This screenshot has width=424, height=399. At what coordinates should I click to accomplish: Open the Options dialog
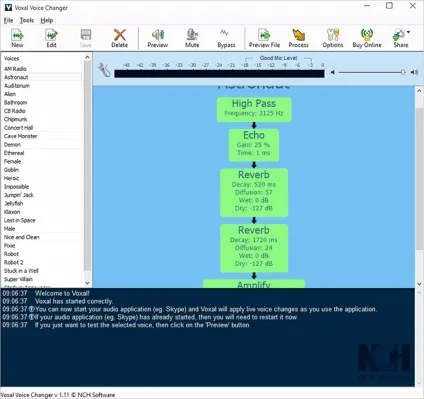[333, 38]
